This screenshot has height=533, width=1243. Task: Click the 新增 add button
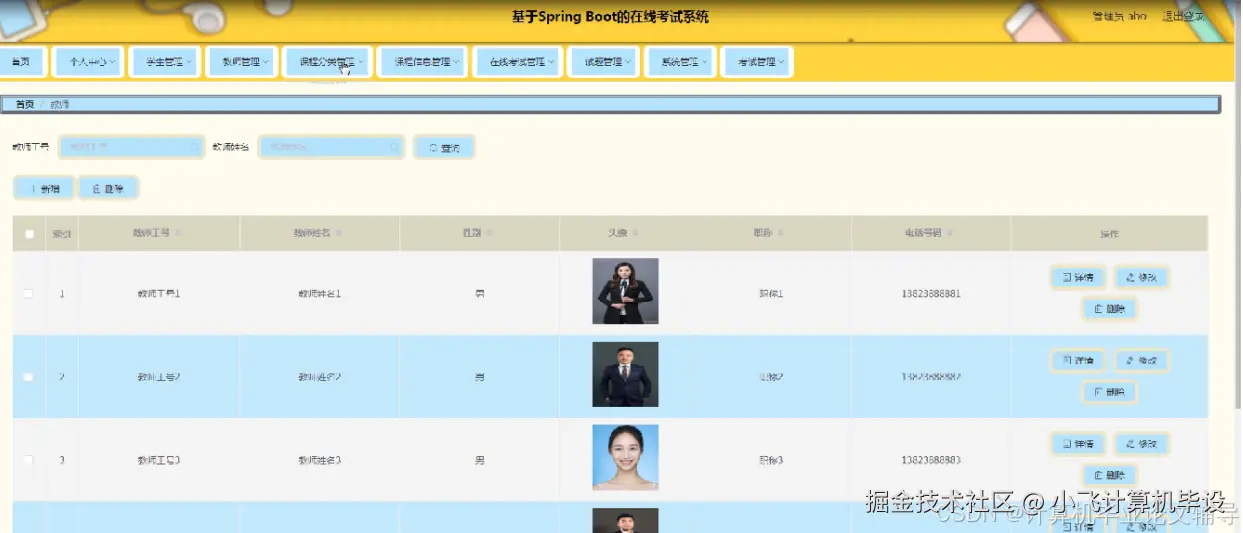43,188
